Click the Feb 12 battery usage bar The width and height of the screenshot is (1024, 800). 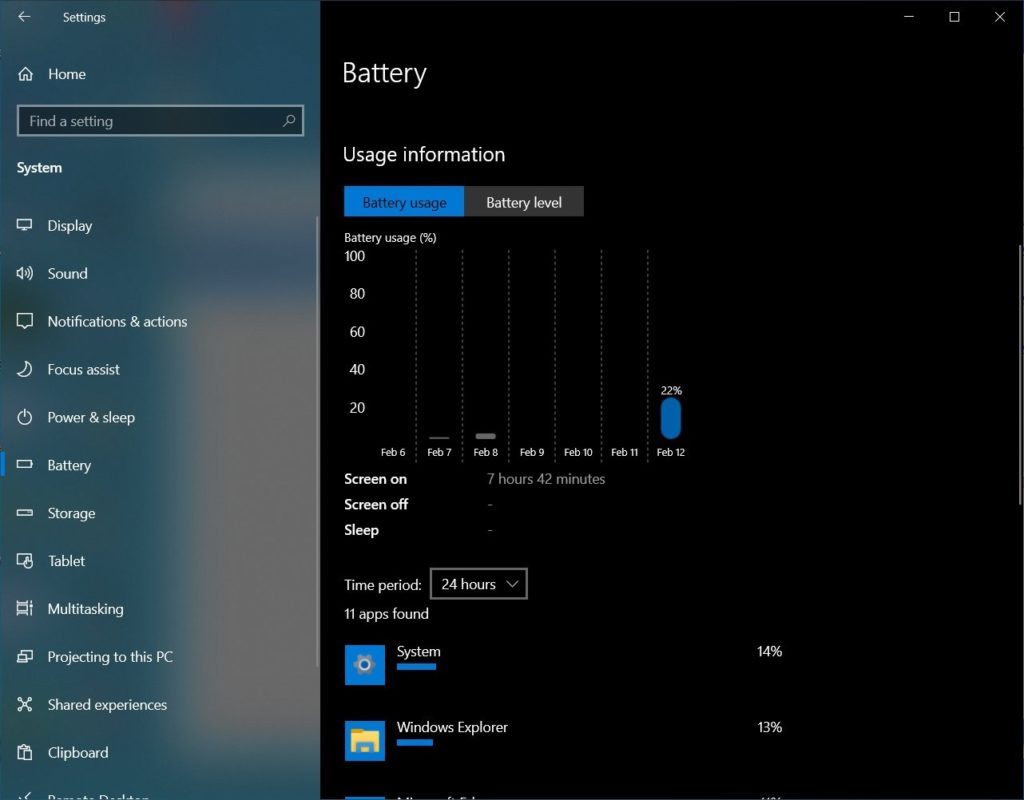[670, 418]
